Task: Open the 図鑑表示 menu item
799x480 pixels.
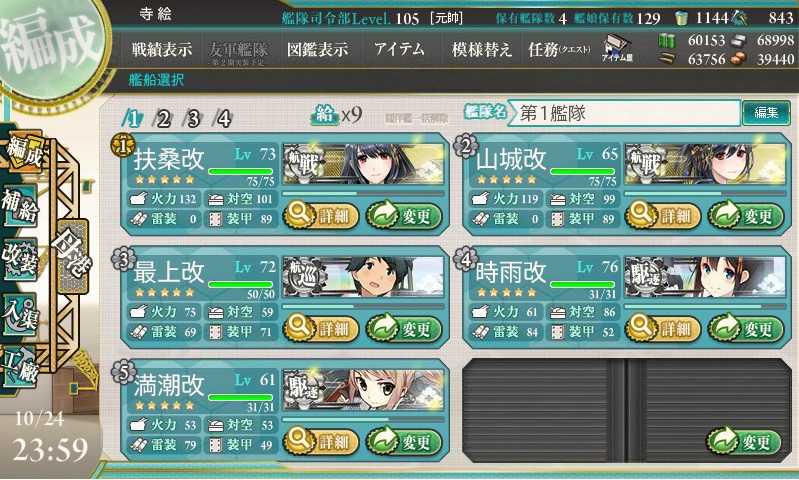Action: pos(317,49)
